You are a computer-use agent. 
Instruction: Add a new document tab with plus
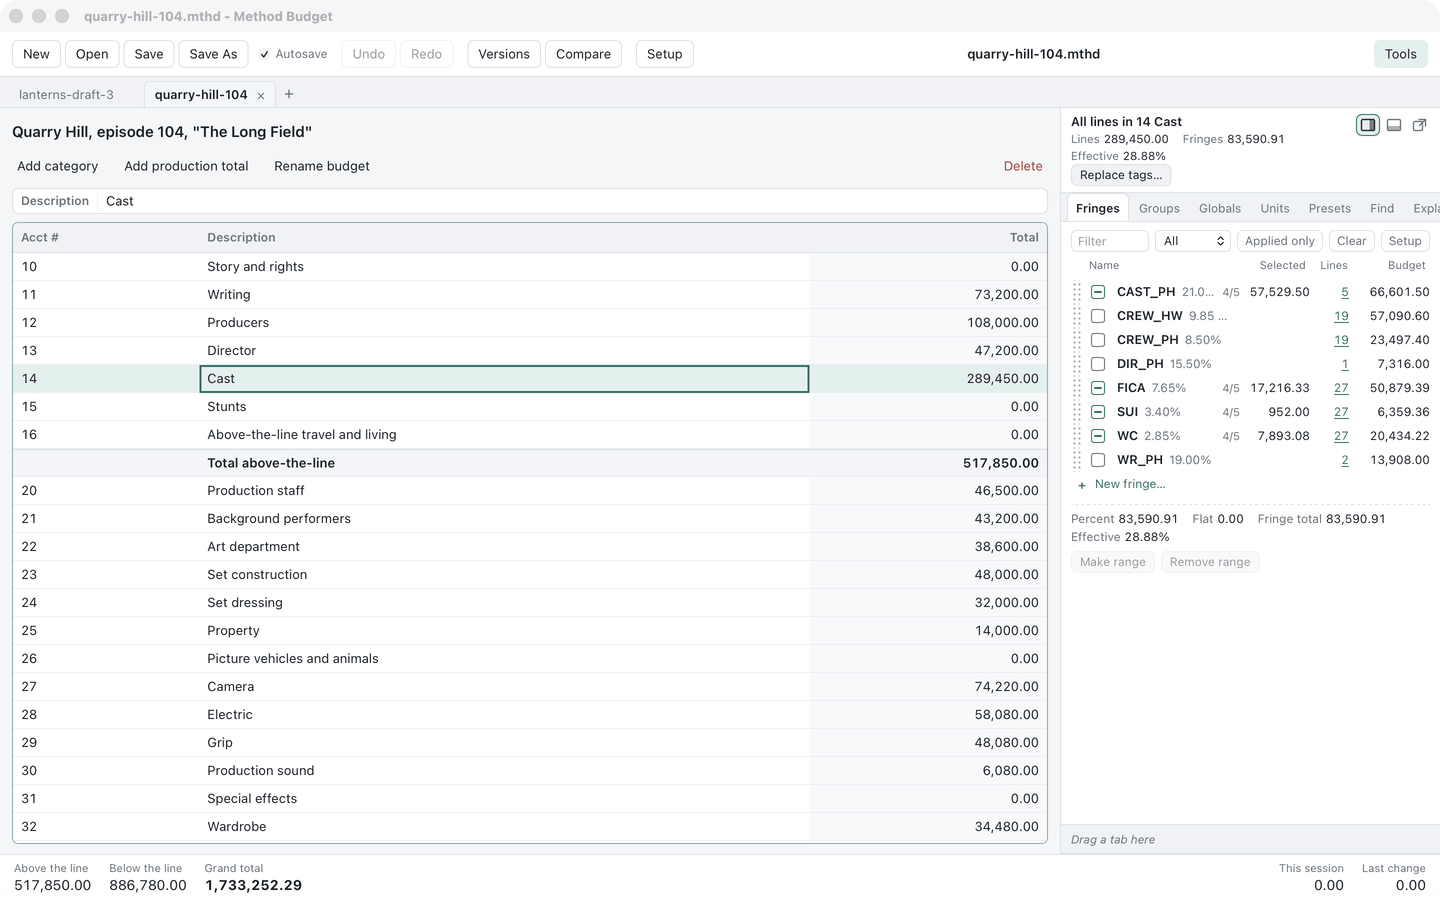pyautogui.click(x=289, y=94)
